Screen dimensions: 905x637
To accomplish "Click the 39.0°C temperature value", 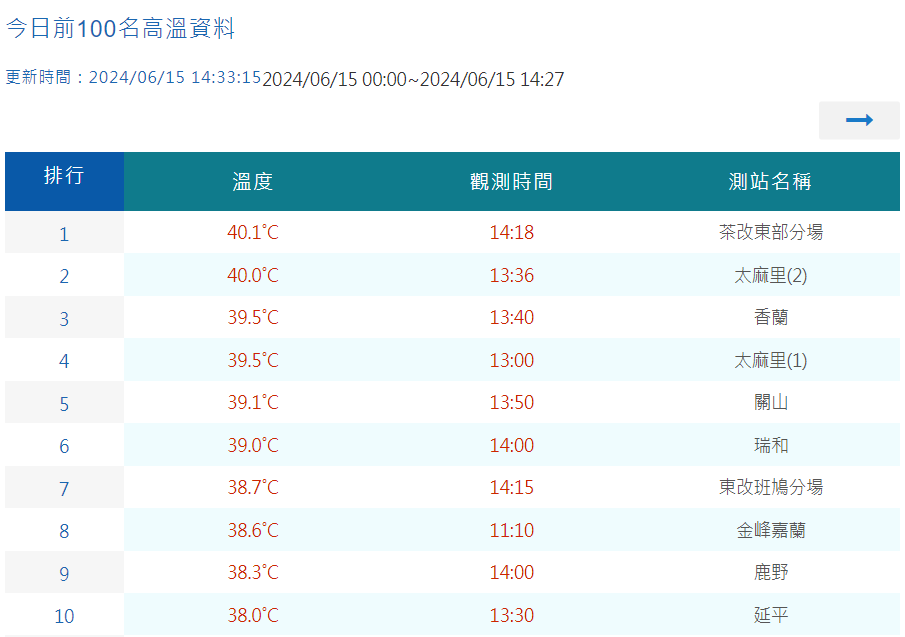I will (x=253, y=445).
